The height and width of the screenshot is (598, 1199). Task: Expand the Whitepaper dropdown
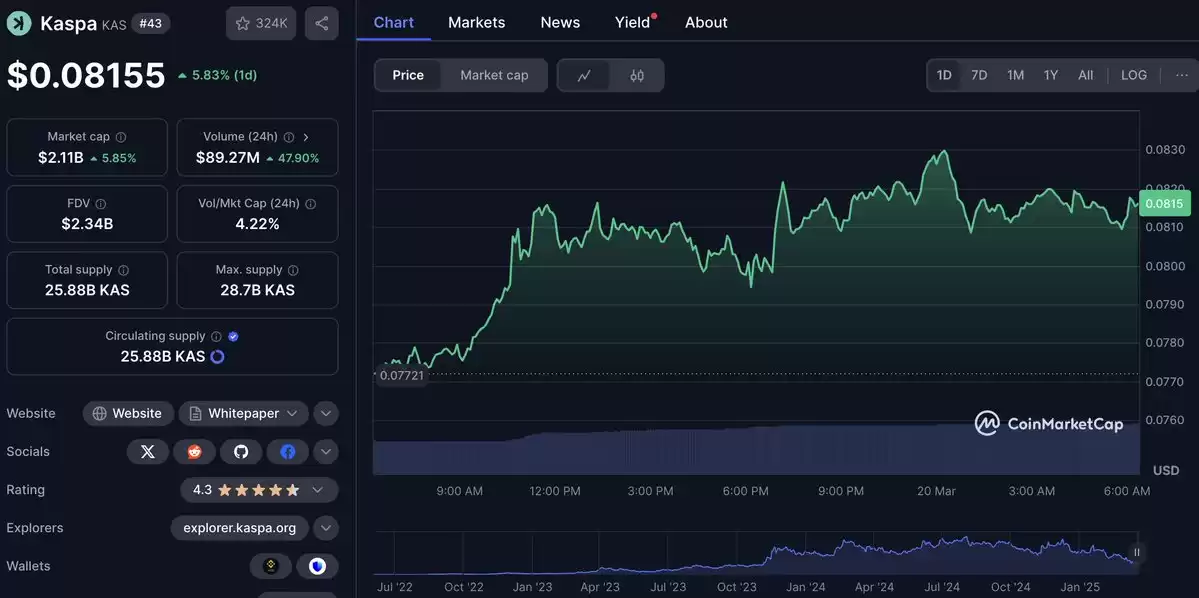tap(244, 414)
